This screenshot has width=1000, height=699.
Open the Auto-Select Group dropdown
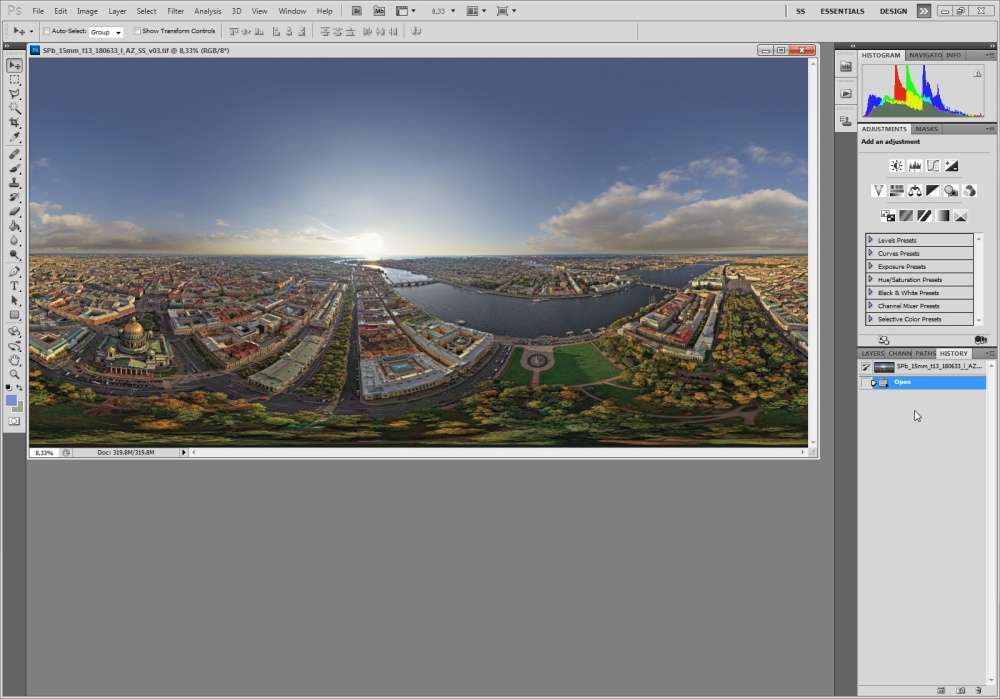106,32
